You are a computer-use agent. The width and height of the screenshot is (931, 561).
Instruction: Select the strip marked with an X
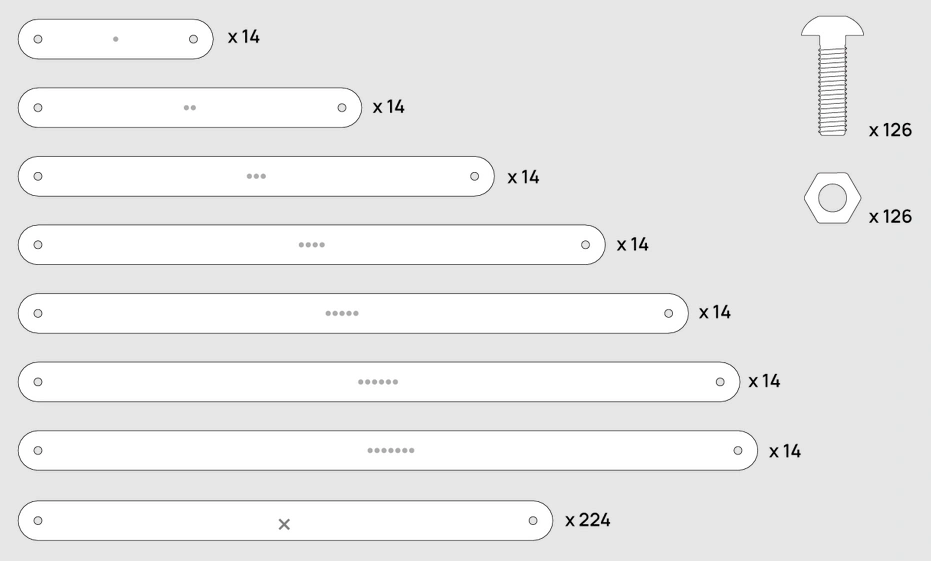point(286,521)
